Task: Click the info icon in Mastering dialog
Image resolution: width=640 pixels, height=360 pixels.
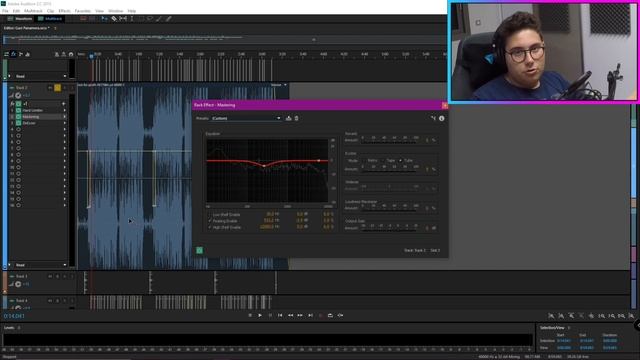Action: click(442, 118)
